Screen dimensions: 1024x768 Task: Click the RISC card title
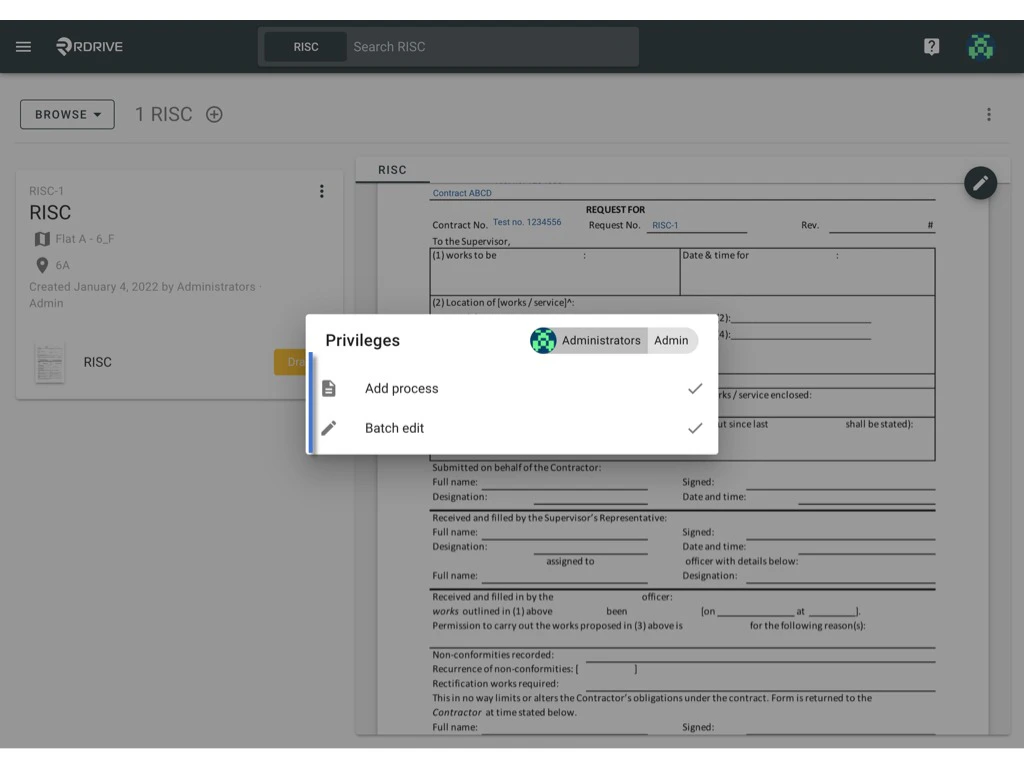click(x=50, y=213)
